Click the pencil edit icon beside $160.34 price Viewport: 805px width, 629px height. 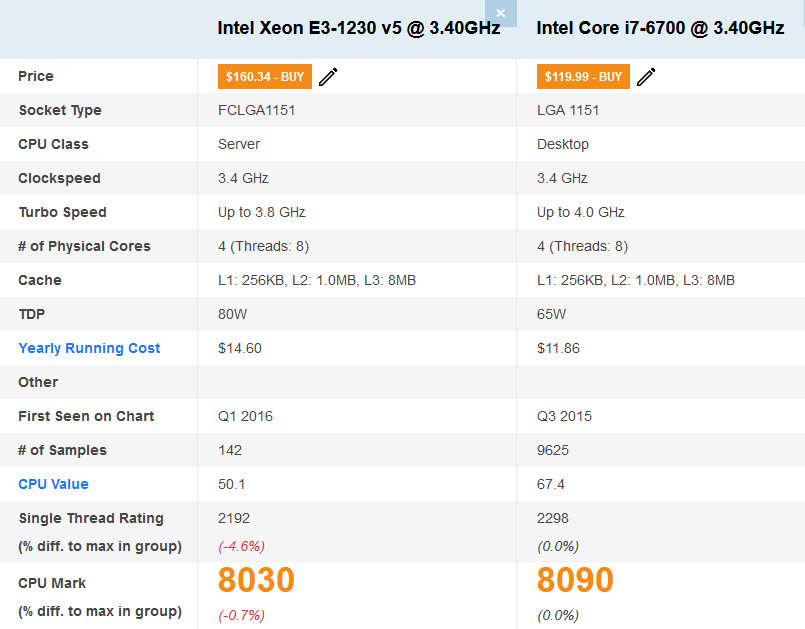pos(328,77)
